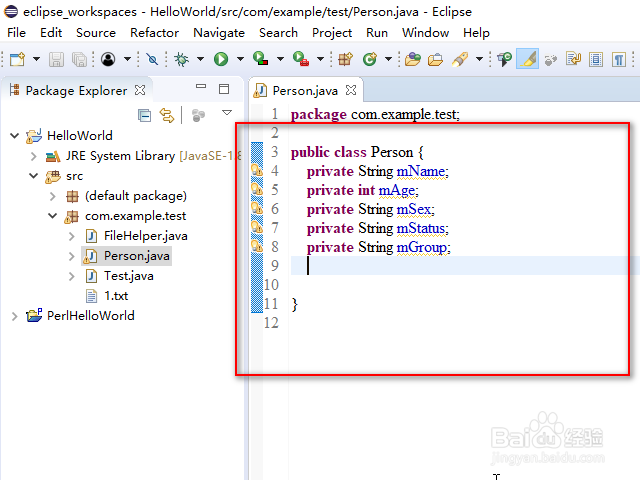The width and height of the screenshot is (640, 480).
Task: Maximize the Package Explorer panel
Action: click(x=224, y=89)
